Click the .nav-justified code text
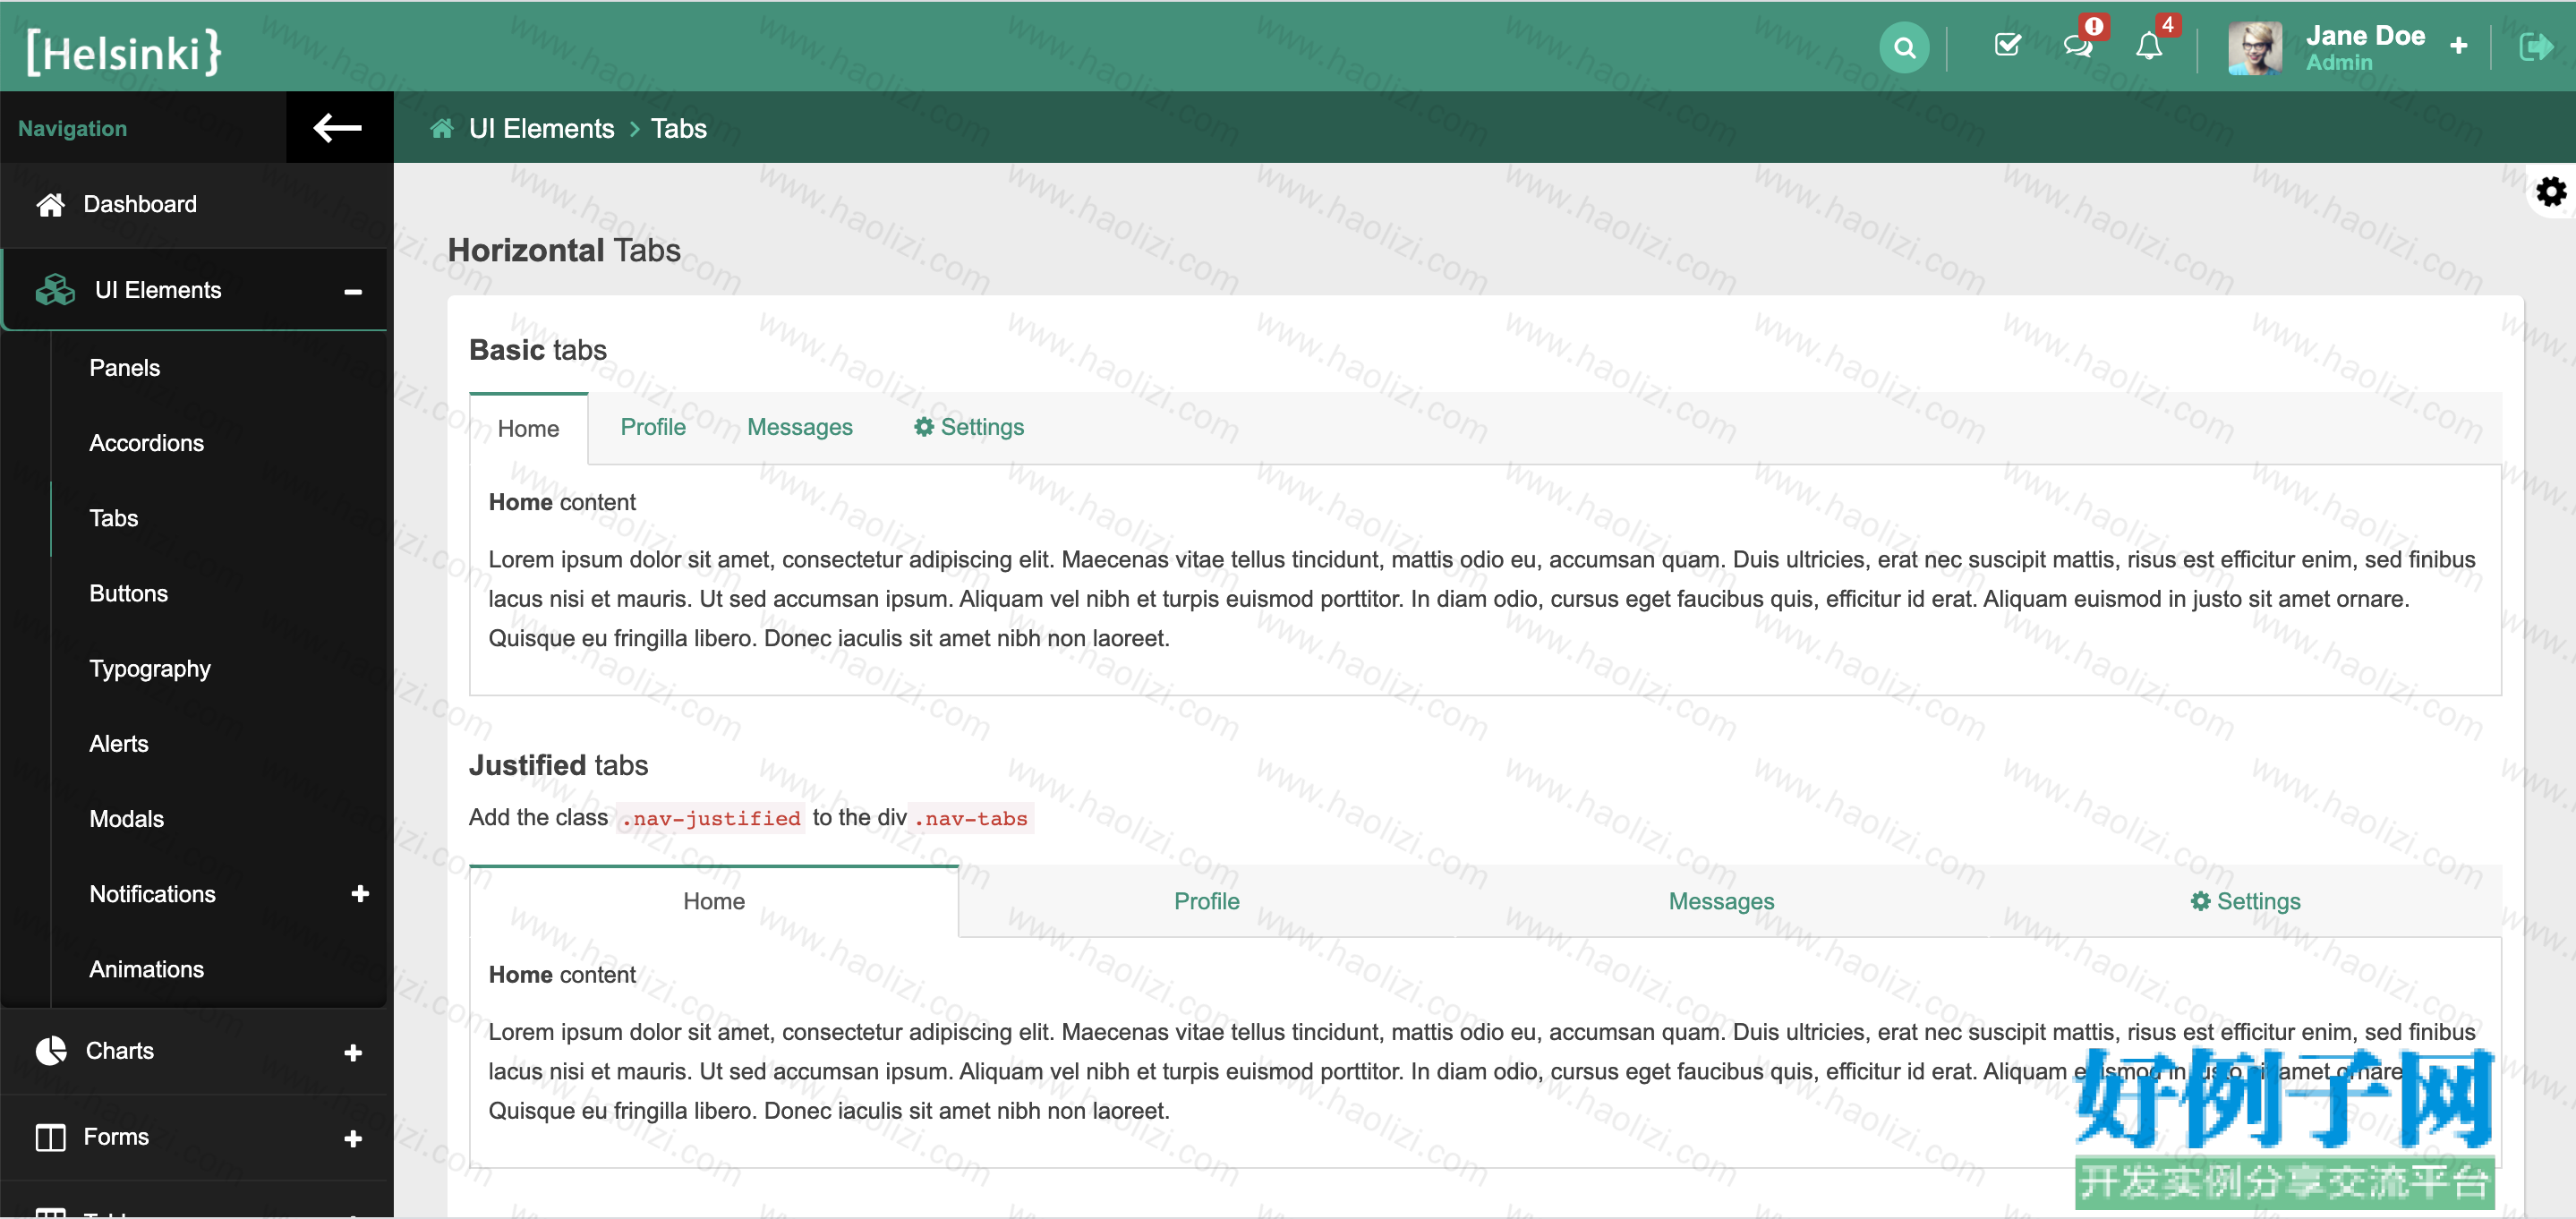2576x1219 pixels. point(710,818)
